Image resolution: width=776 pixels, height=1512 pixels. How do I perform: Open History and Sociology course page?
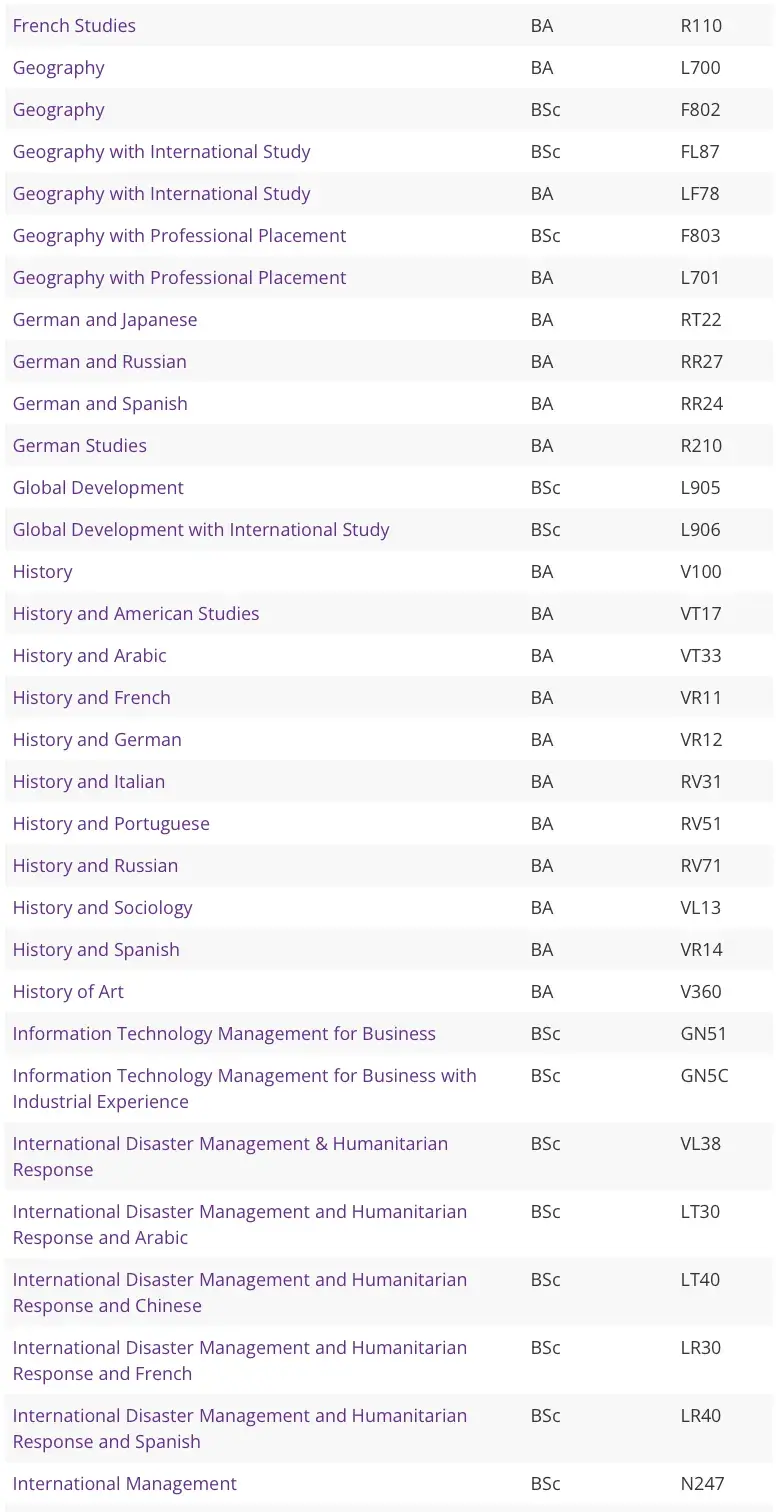coord(102,908)
